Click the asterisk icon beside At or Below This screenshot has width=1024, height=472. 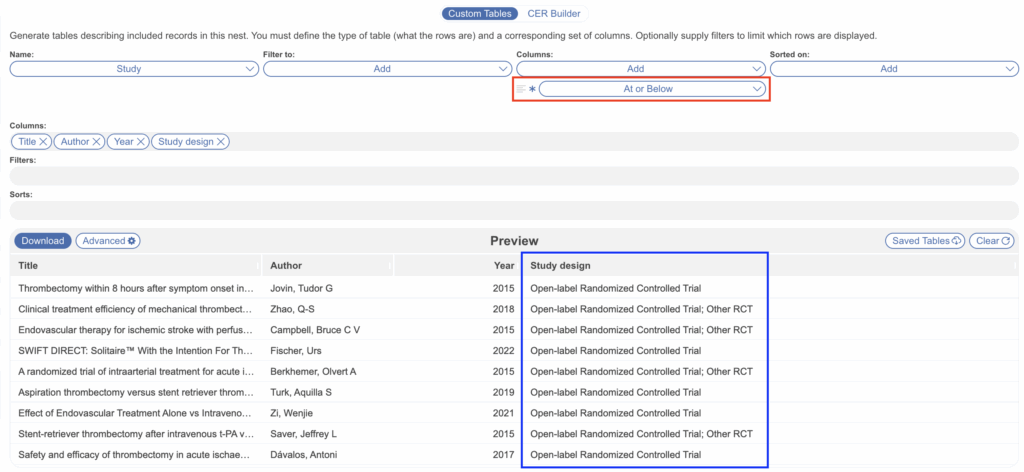[532, 89]
